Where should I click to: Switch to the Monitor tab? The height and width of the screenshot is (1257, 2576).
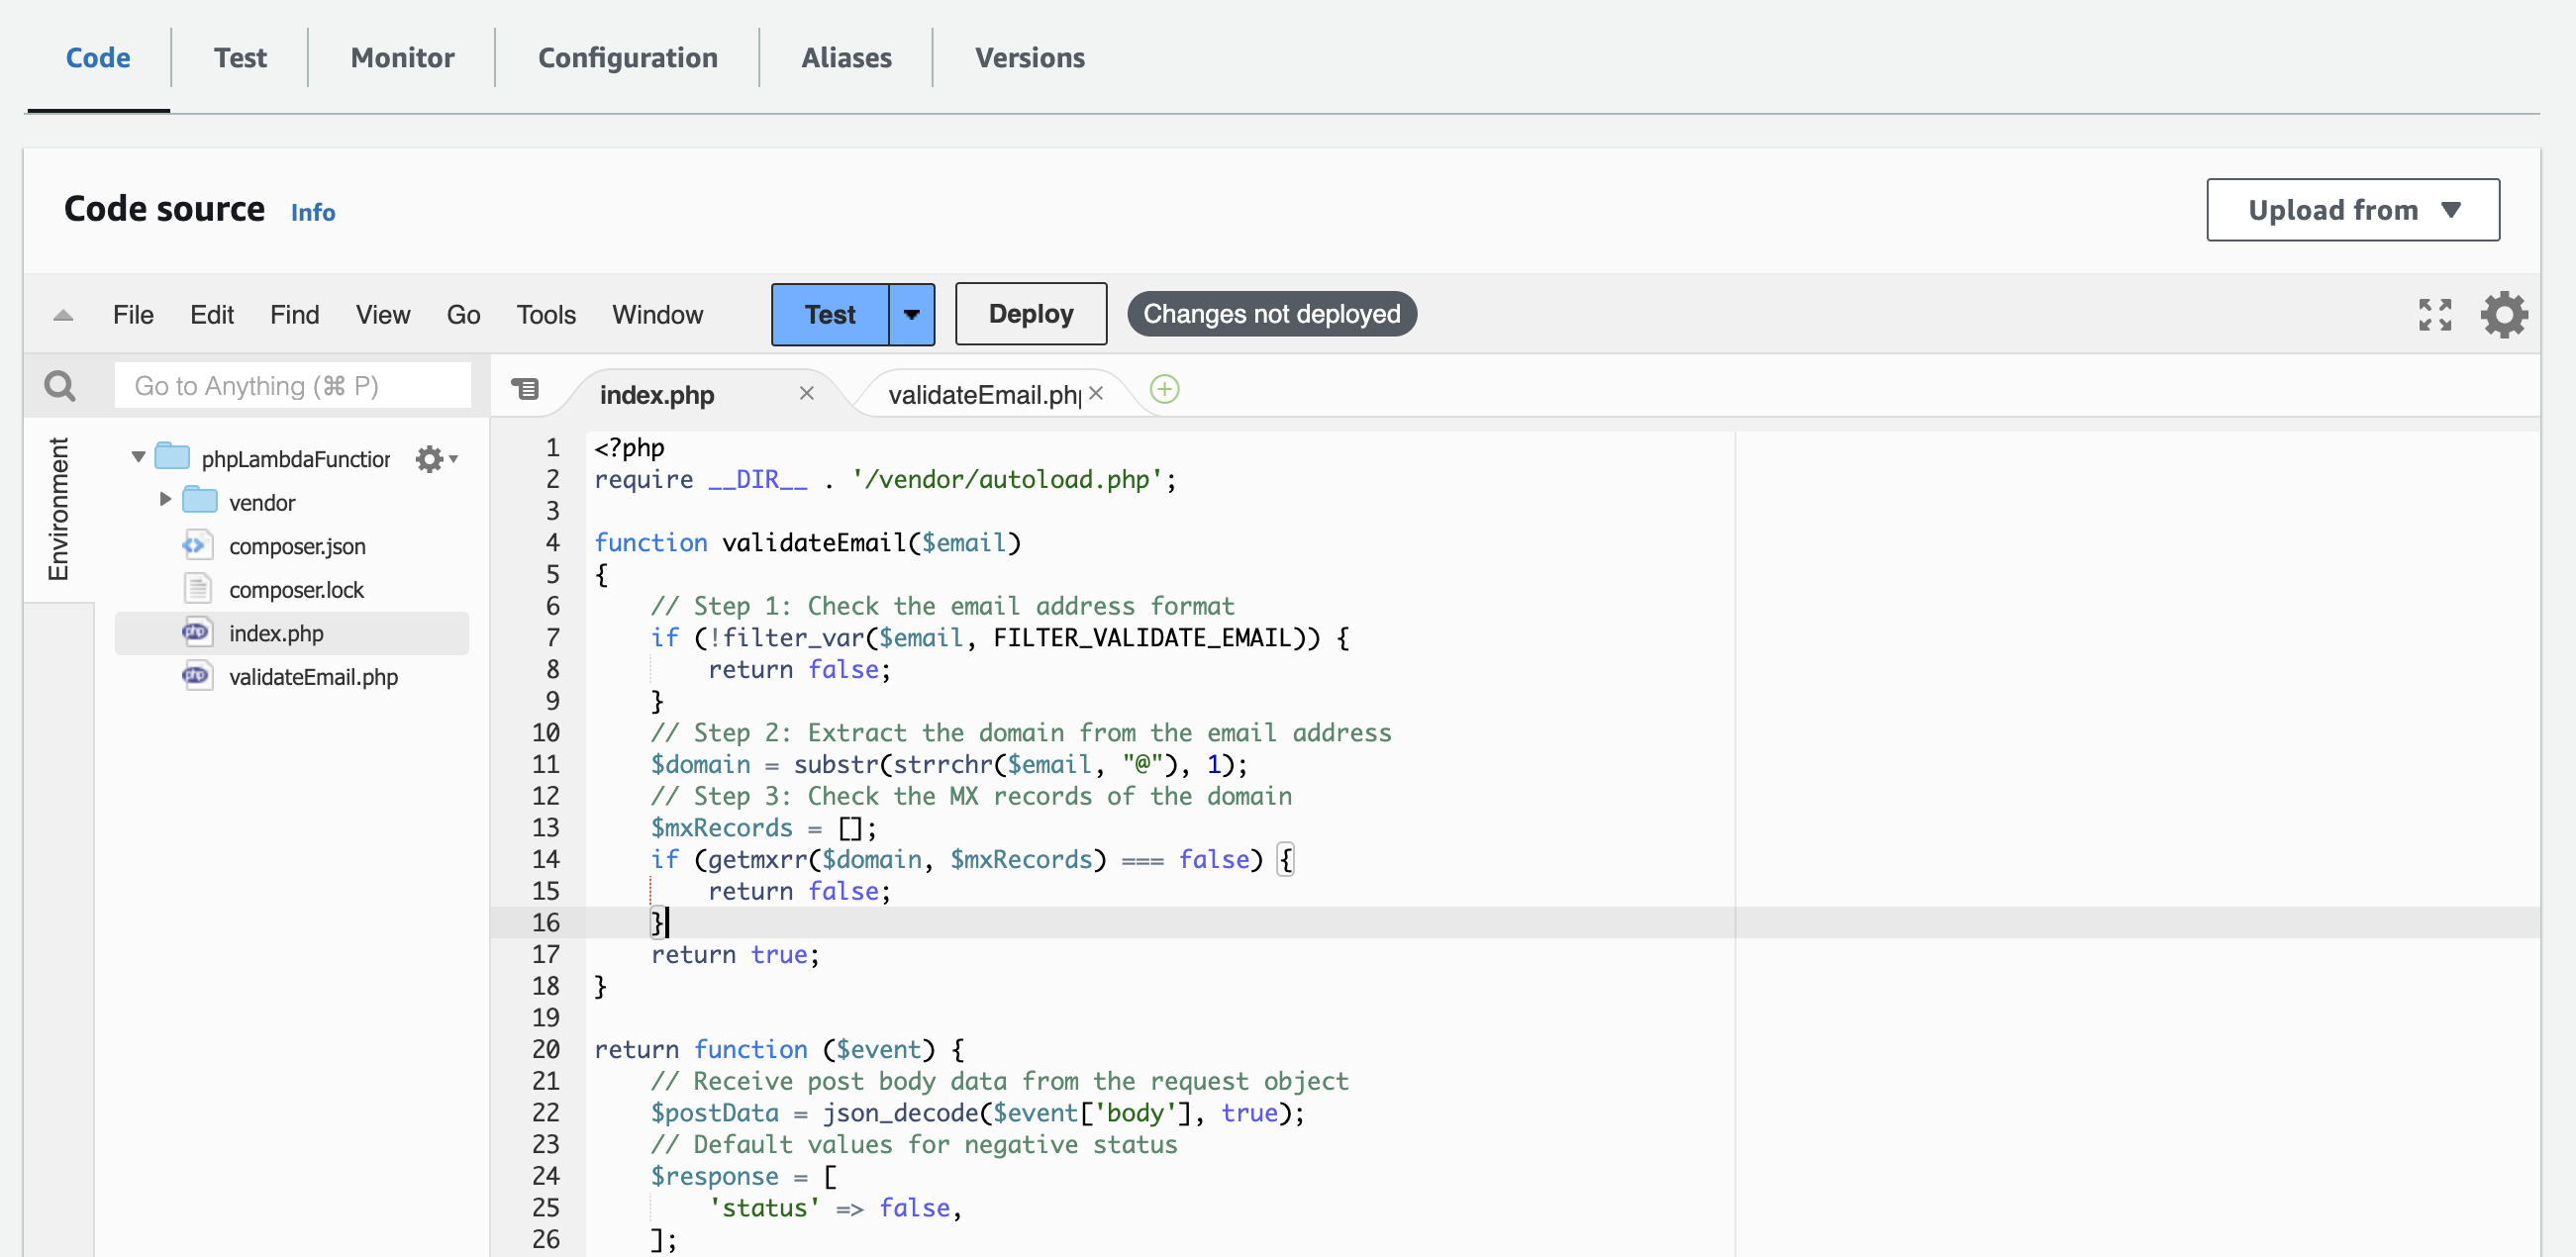coord(402,58)
